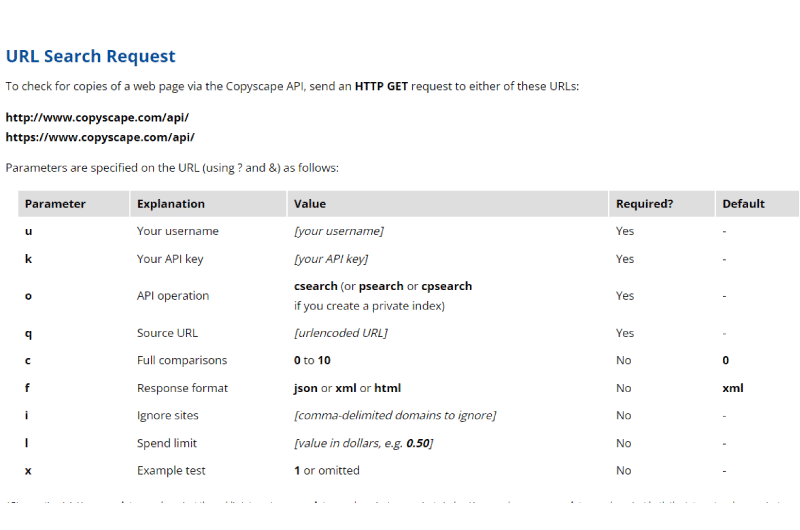Viewport: 800px width, 530px height.
Task: Click parameter 'i' cell
Action: coord(27,415)
